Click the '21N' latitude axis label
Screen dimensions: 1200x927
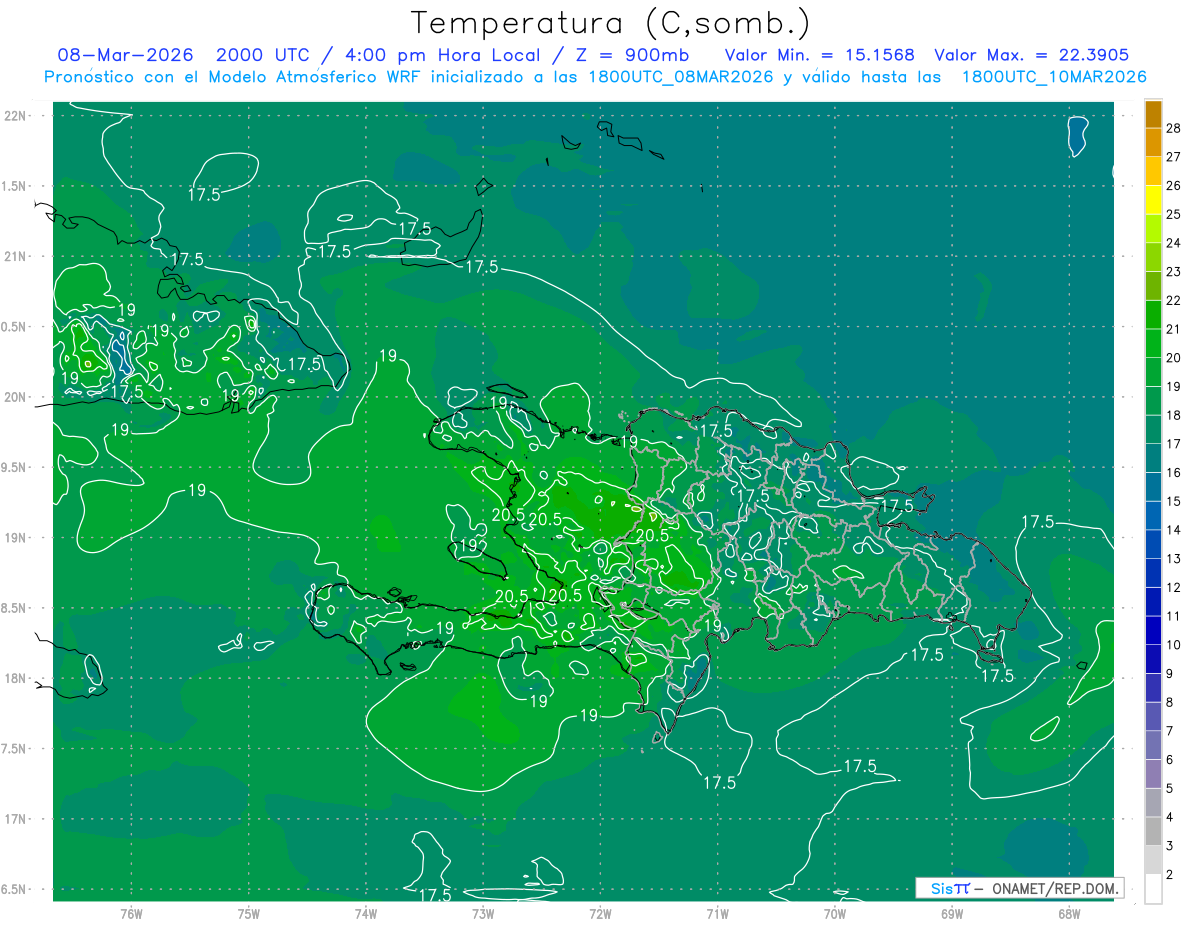15,256
